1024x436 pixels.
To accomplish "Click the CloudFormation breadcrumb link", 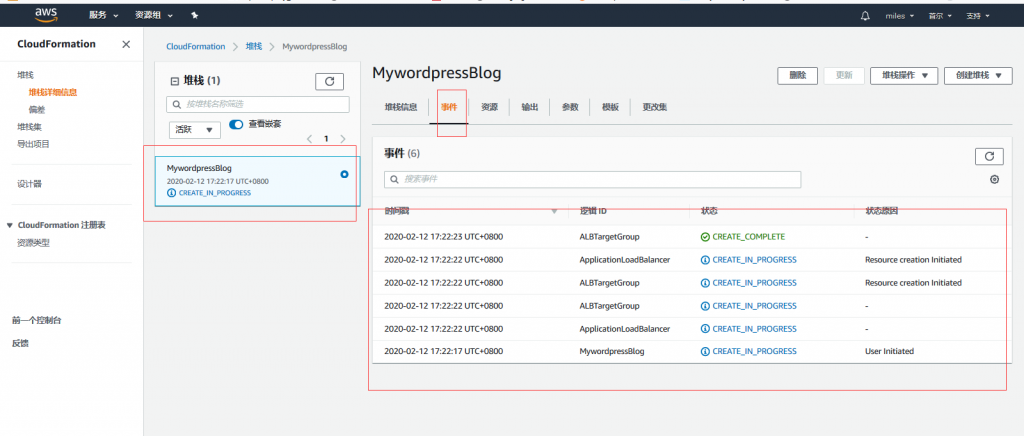I will pyautogui.click(x=195, y=46).
